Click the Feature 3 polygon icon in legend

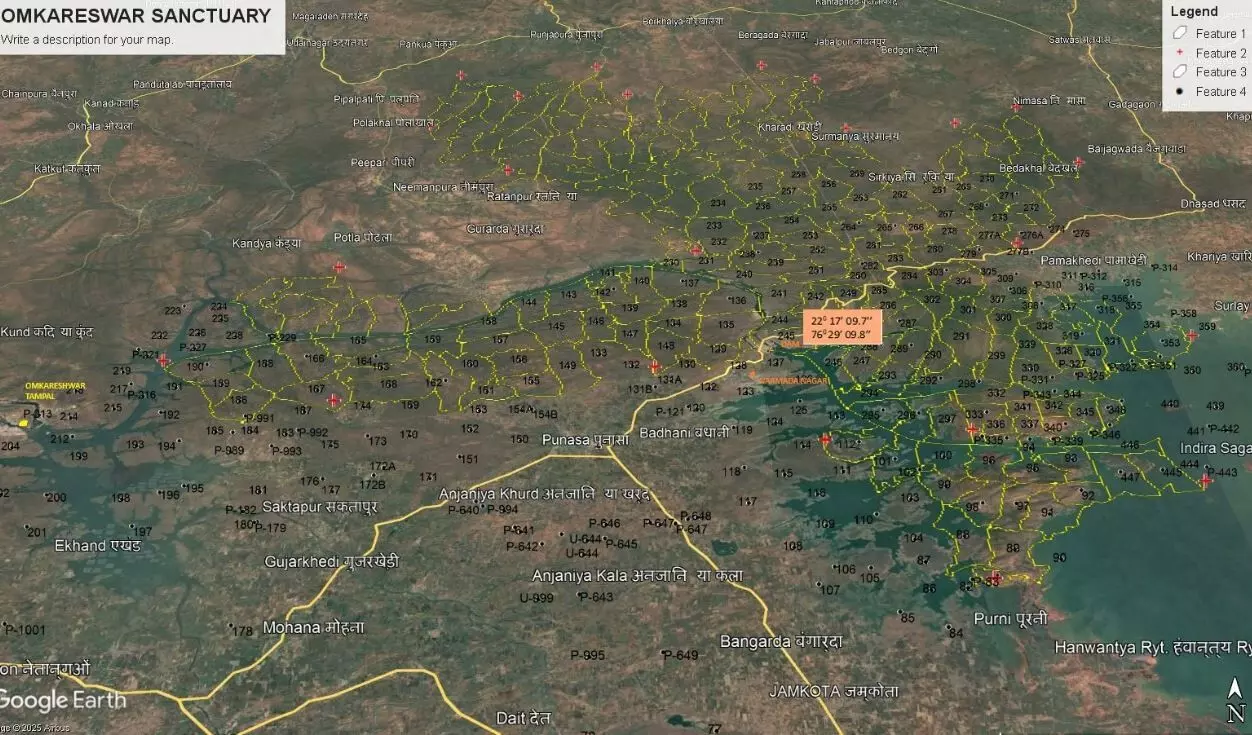tap(1180, 72)
